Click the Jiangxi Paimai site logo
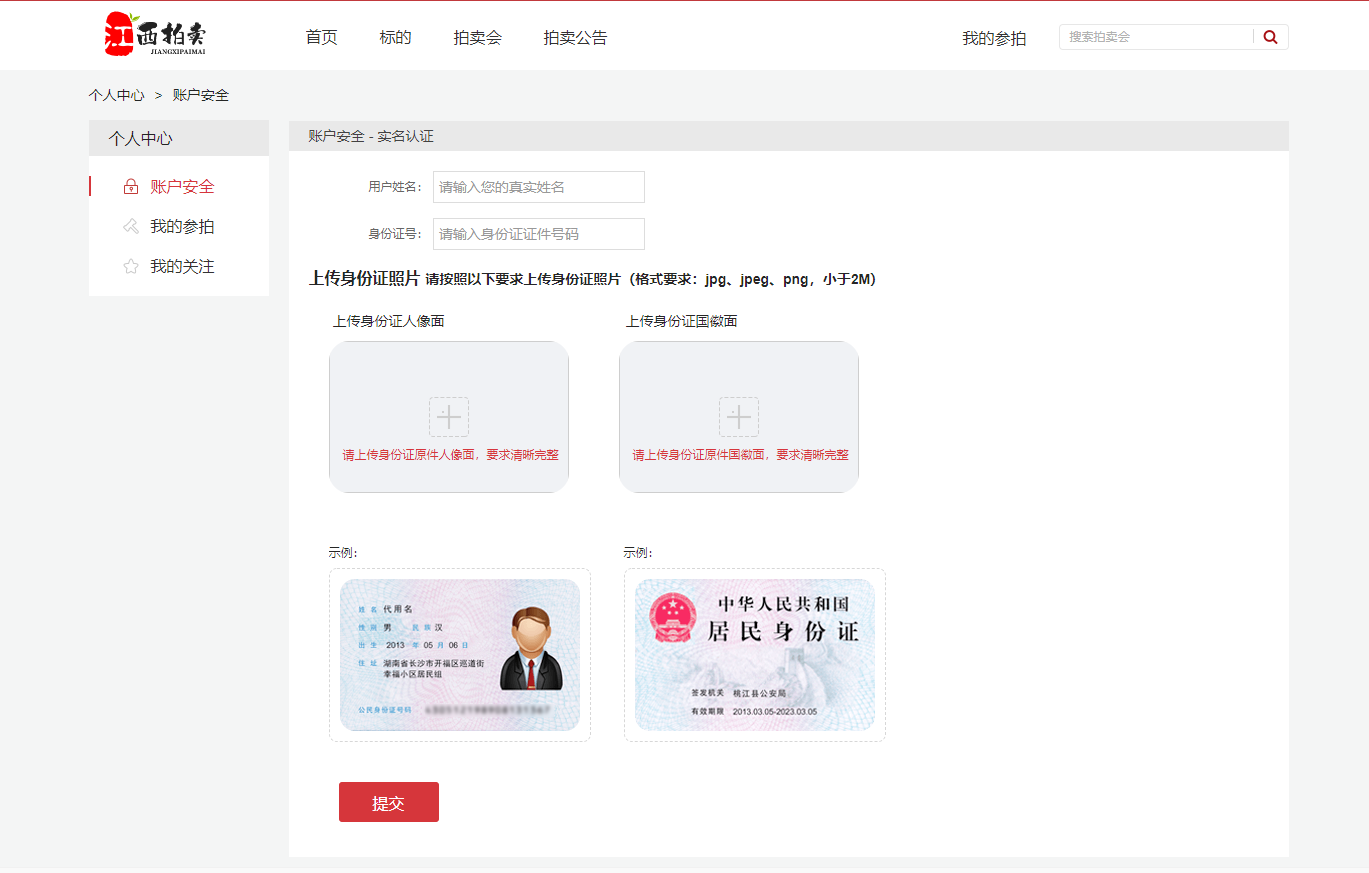The image size is (1369, 873). click(155, 35)
